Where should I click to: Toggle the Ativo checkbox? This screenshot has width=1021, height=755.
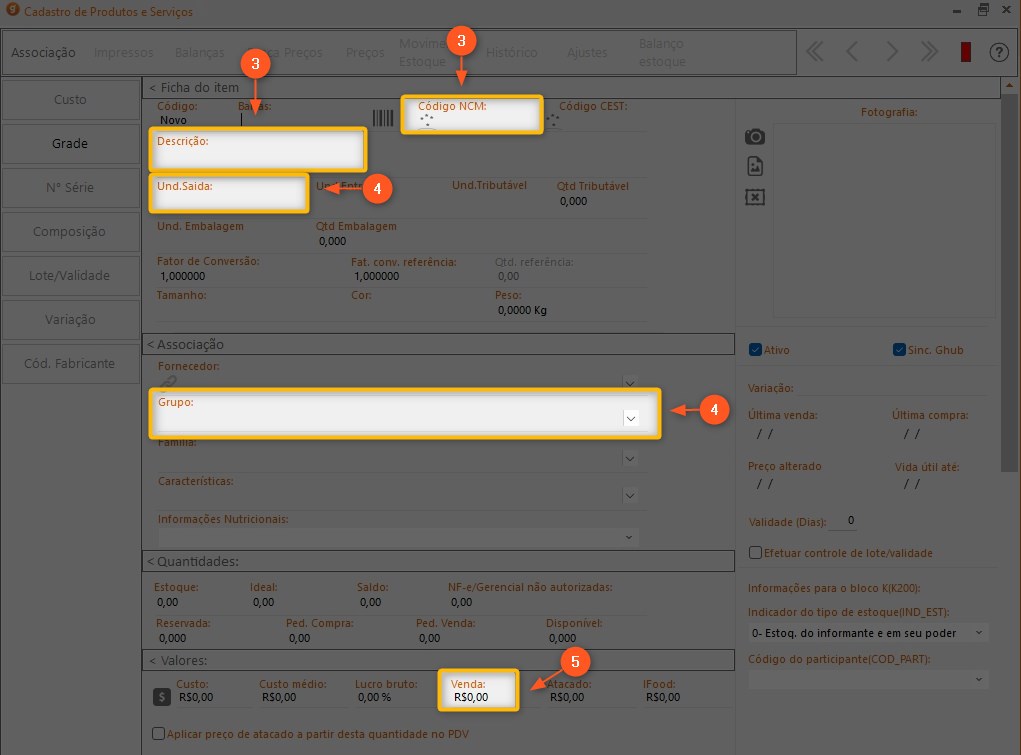pos(756,350)
